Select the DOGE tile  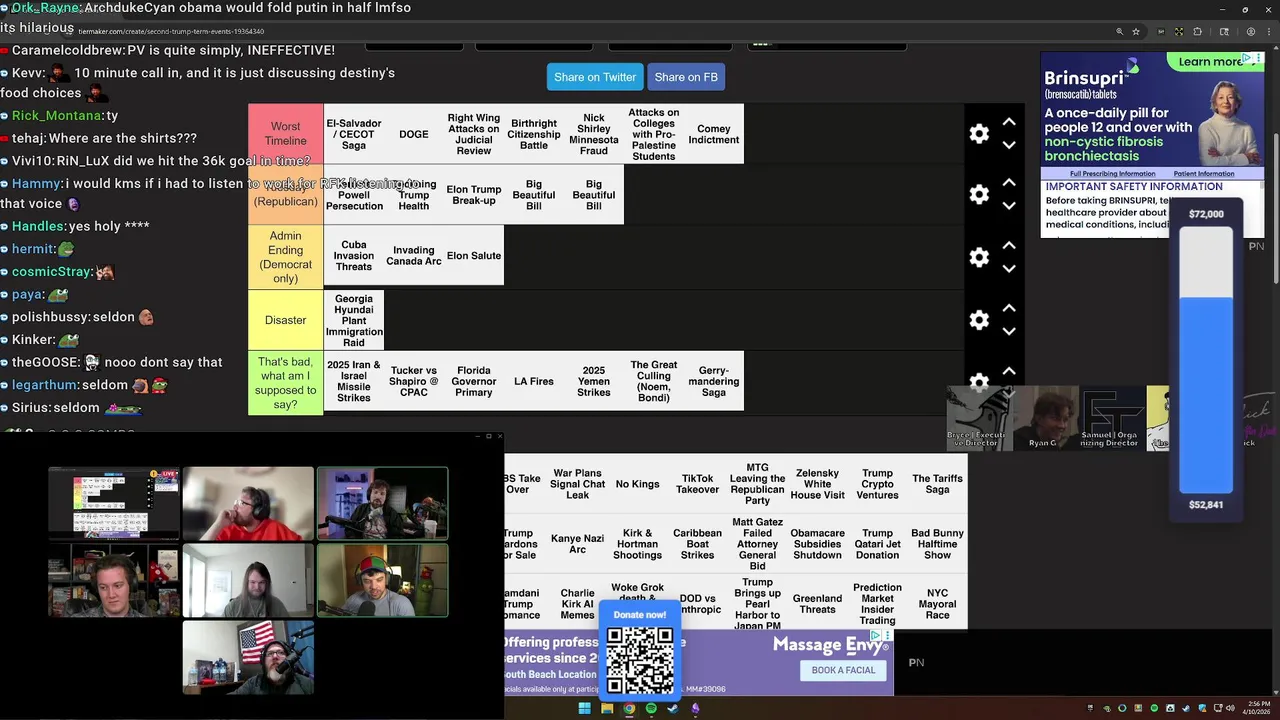point(414,134)
